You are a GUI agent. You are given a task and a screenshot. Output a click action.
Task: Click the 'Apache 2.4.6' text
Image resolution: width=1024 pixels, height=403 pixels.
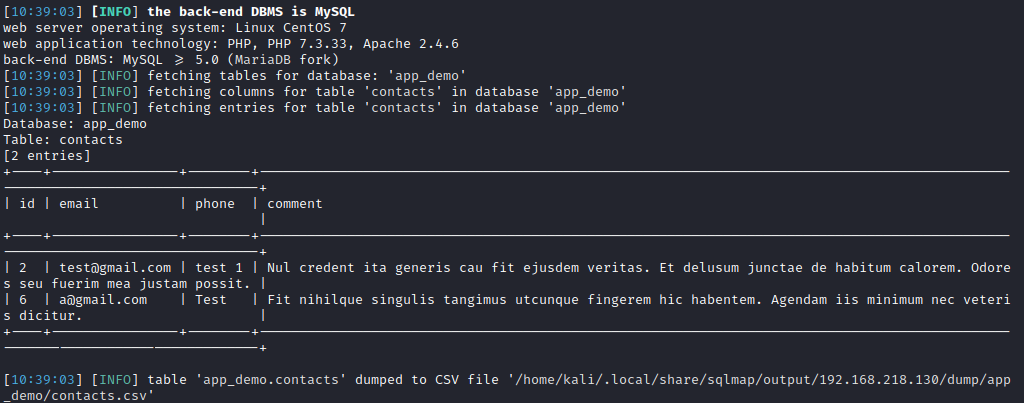[x=411, y=44]
